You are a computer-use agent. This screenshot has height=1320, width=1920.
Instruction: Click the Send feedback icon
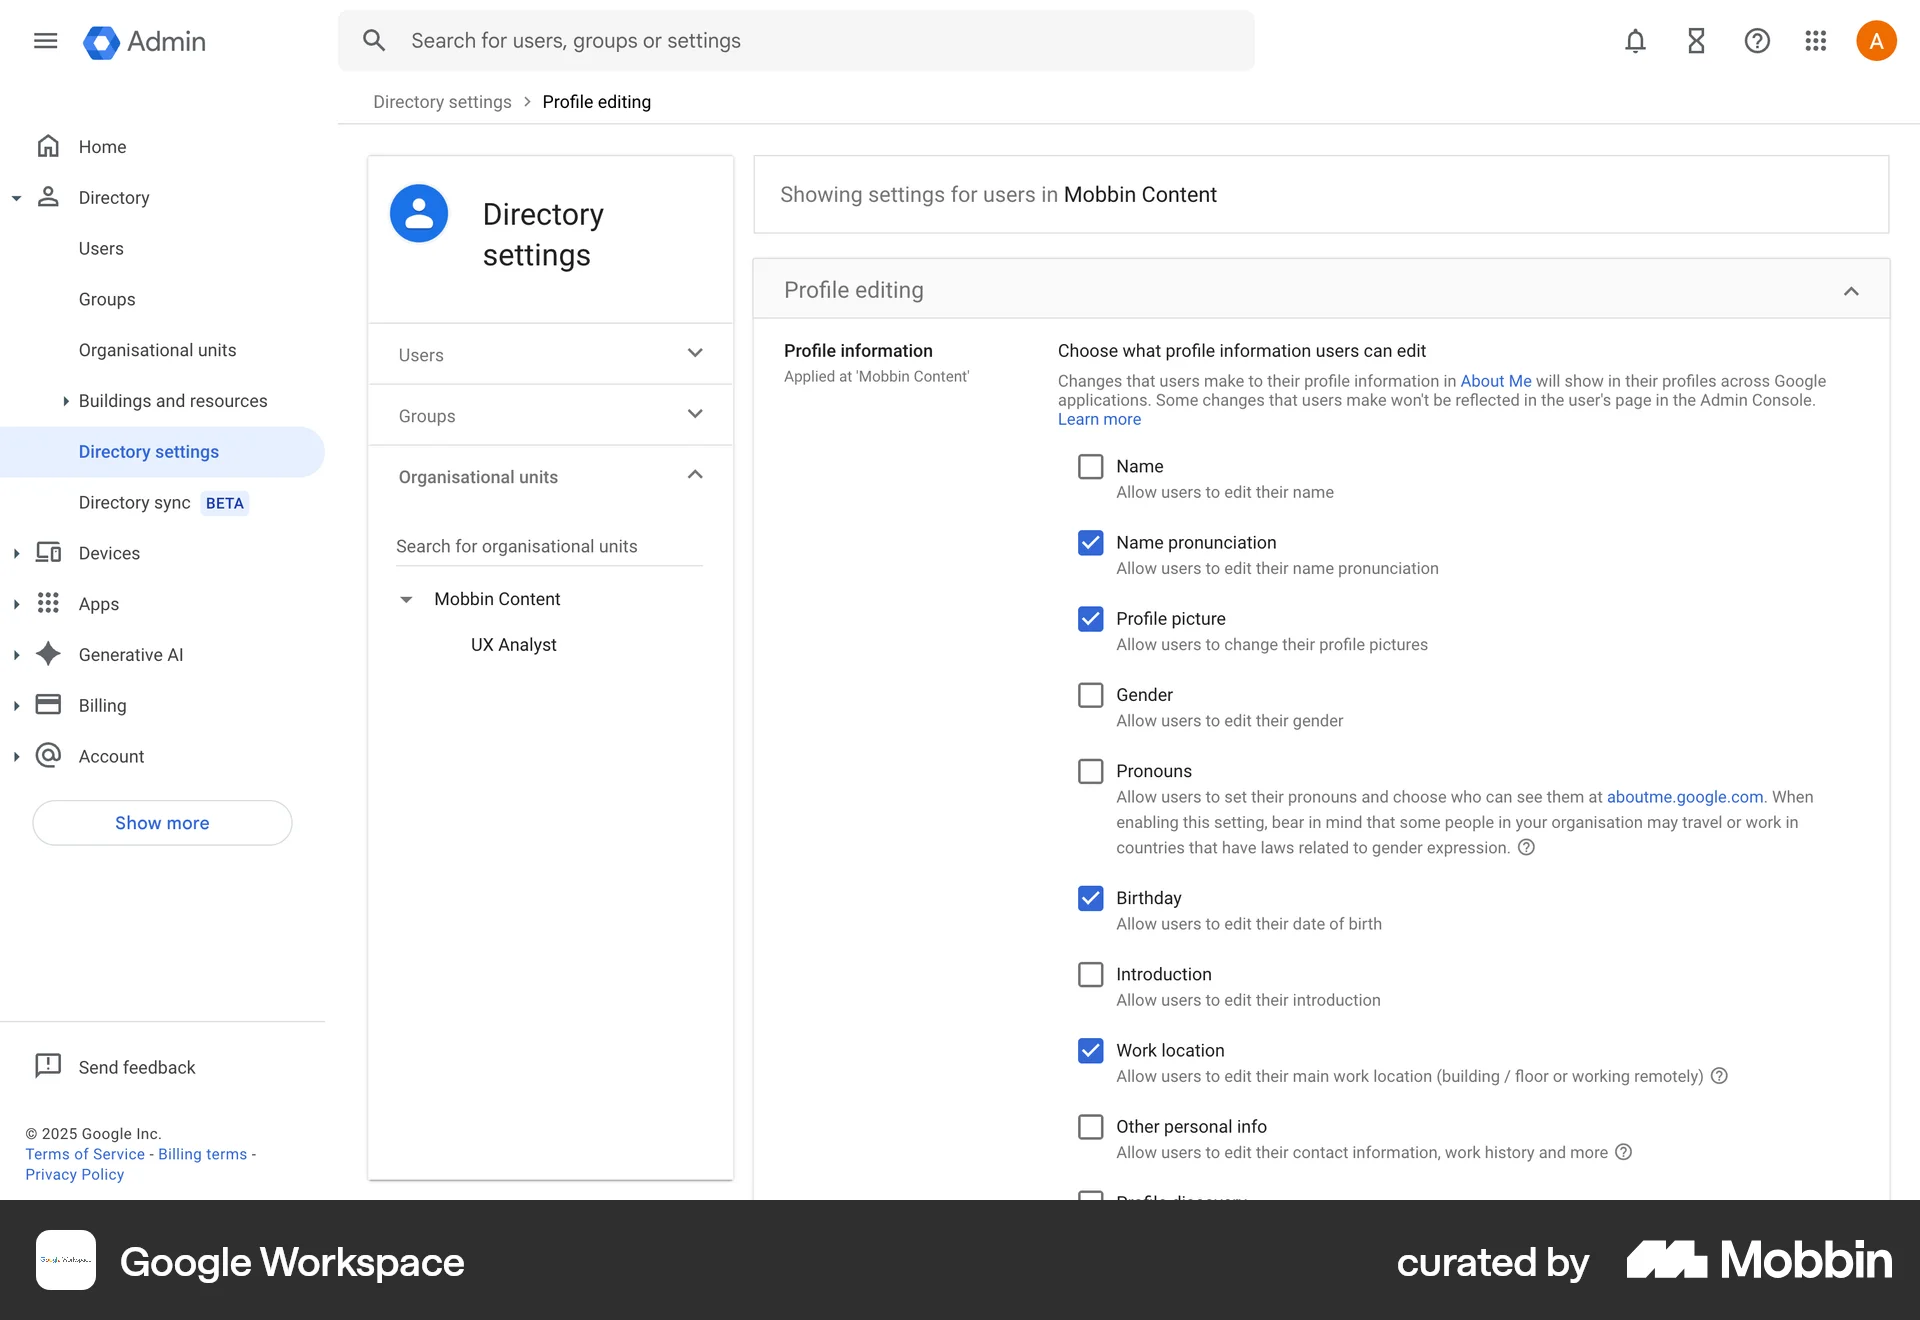[48, 1066]
